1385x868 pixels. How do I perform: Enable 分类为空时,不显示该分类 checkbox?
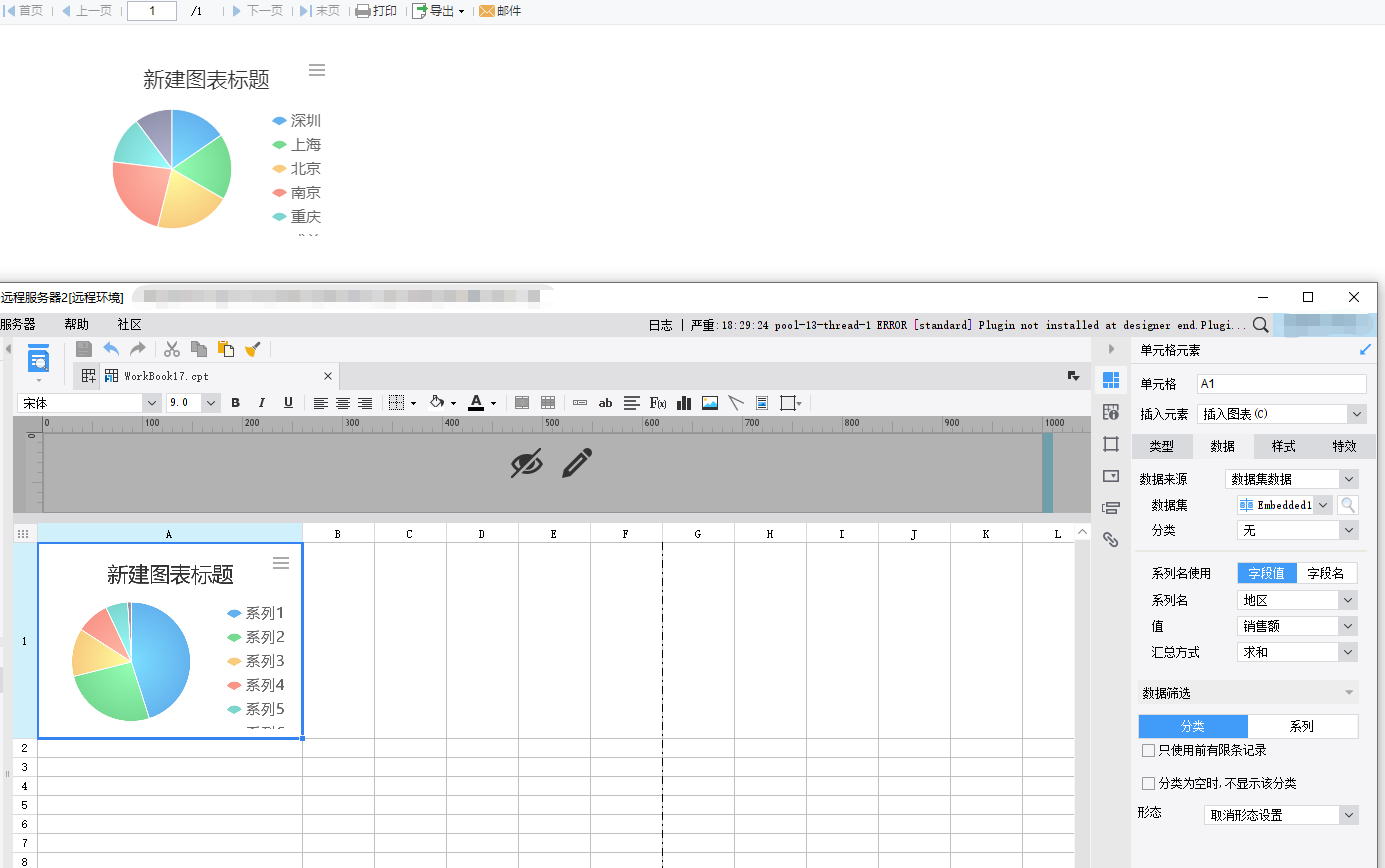1148,783
